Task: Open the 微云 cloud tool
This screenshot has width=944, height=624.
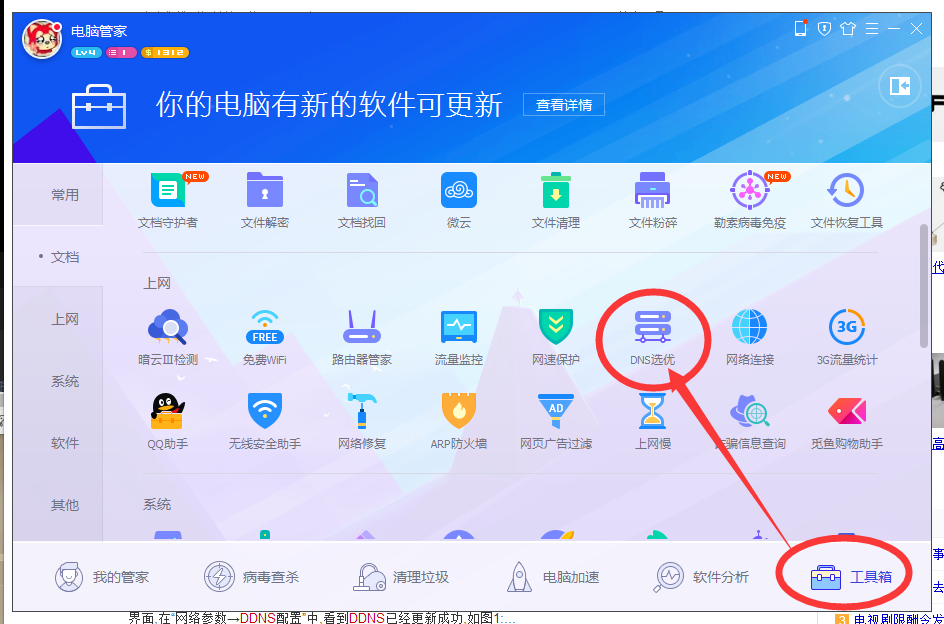Action: 459,201
